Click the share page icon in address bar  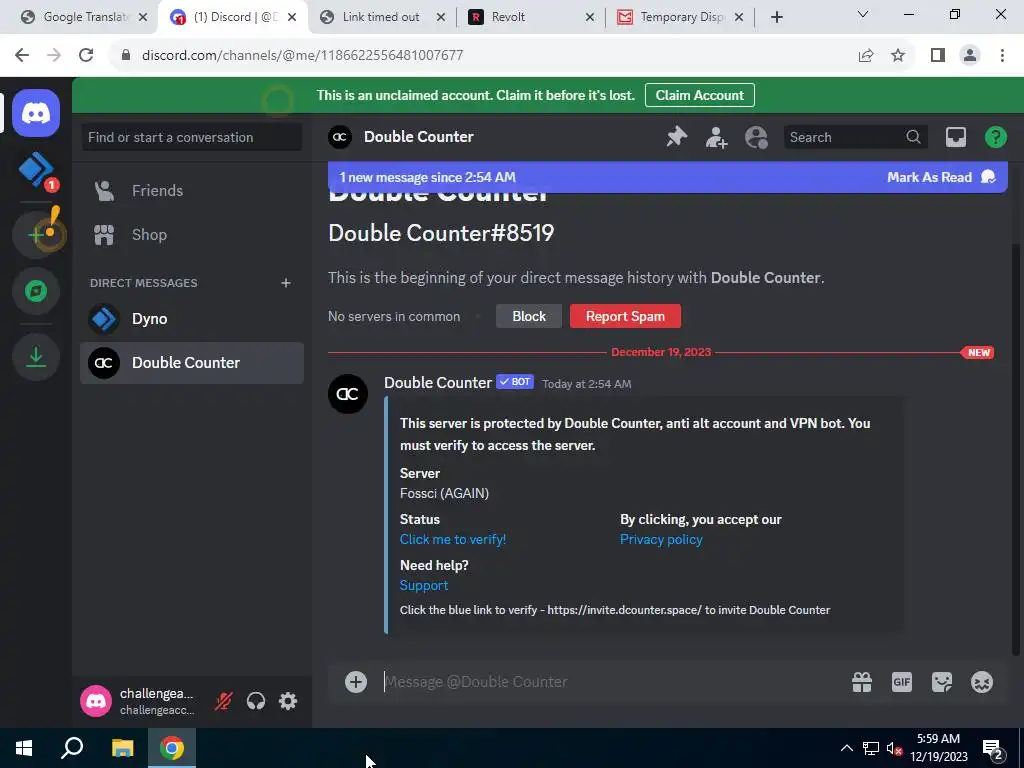866,56
